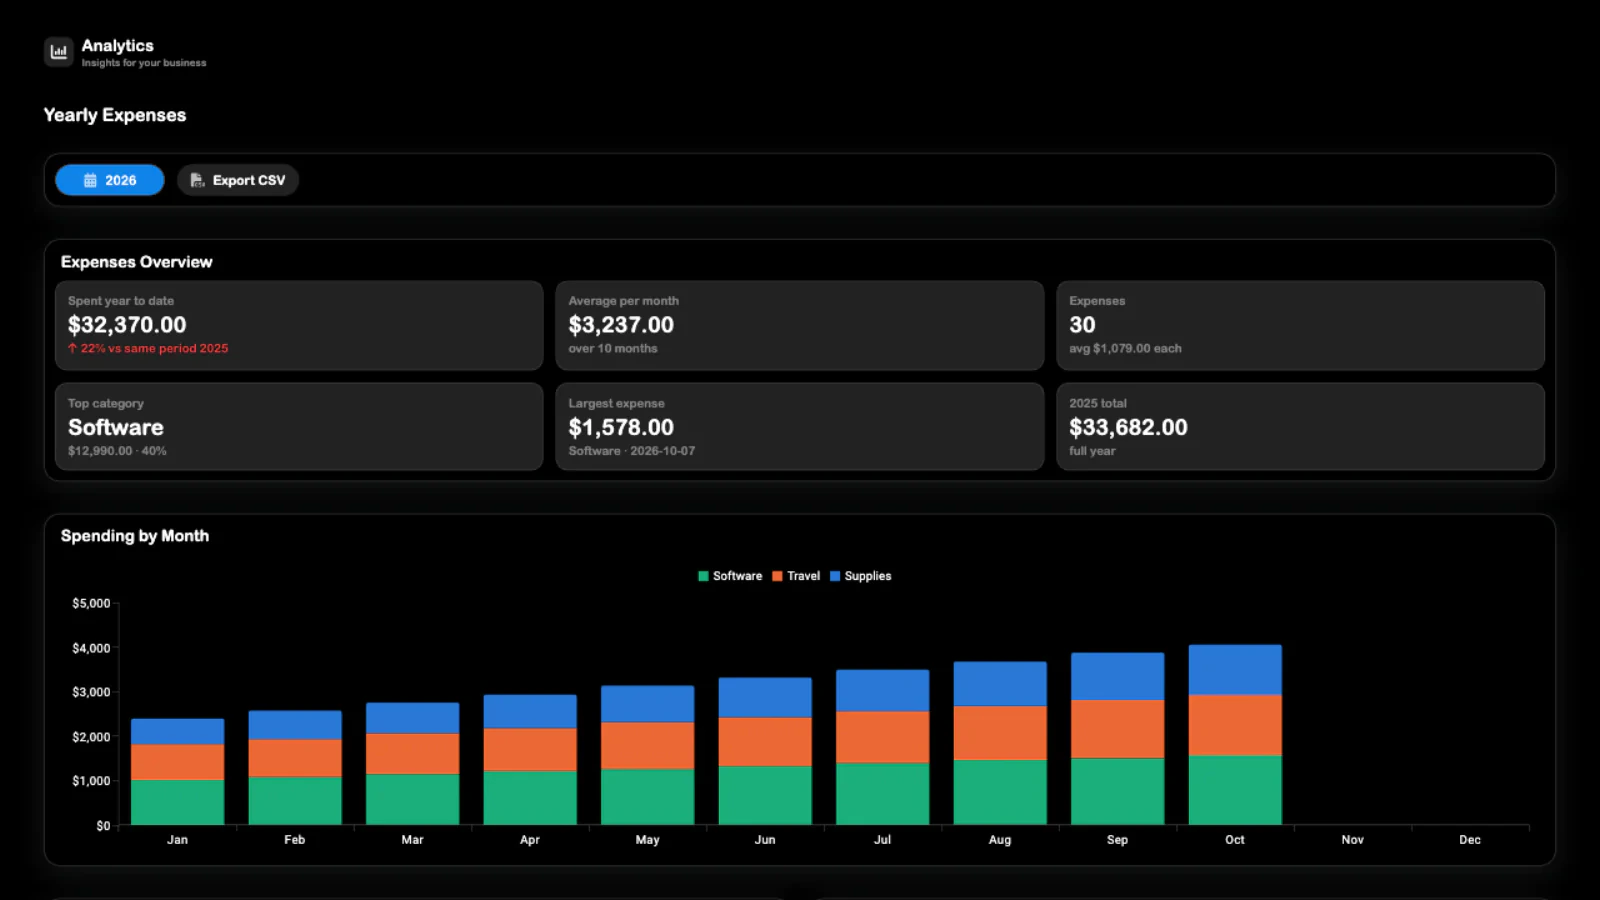The width and height of the screenshot is (1600, 900).
Task: Click the Travel bar segment for Aug
Action: [x=1000, y=733]
